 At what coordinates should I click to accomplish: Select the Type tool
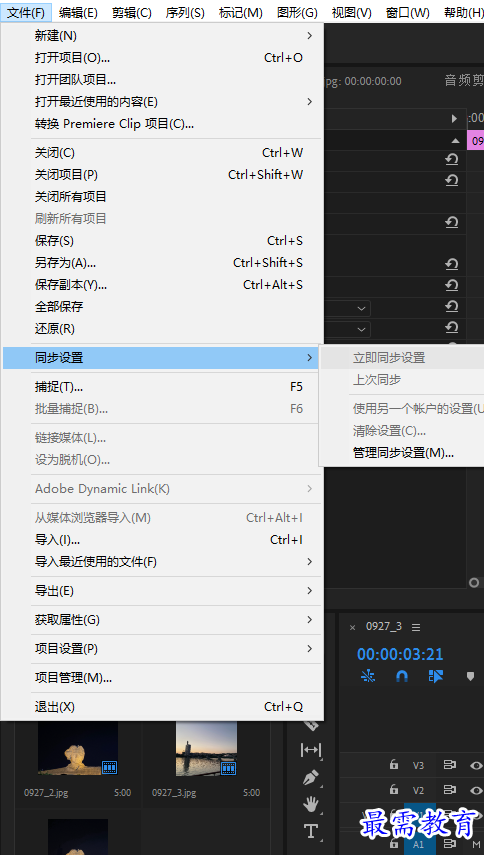click(x=311, y=832)
